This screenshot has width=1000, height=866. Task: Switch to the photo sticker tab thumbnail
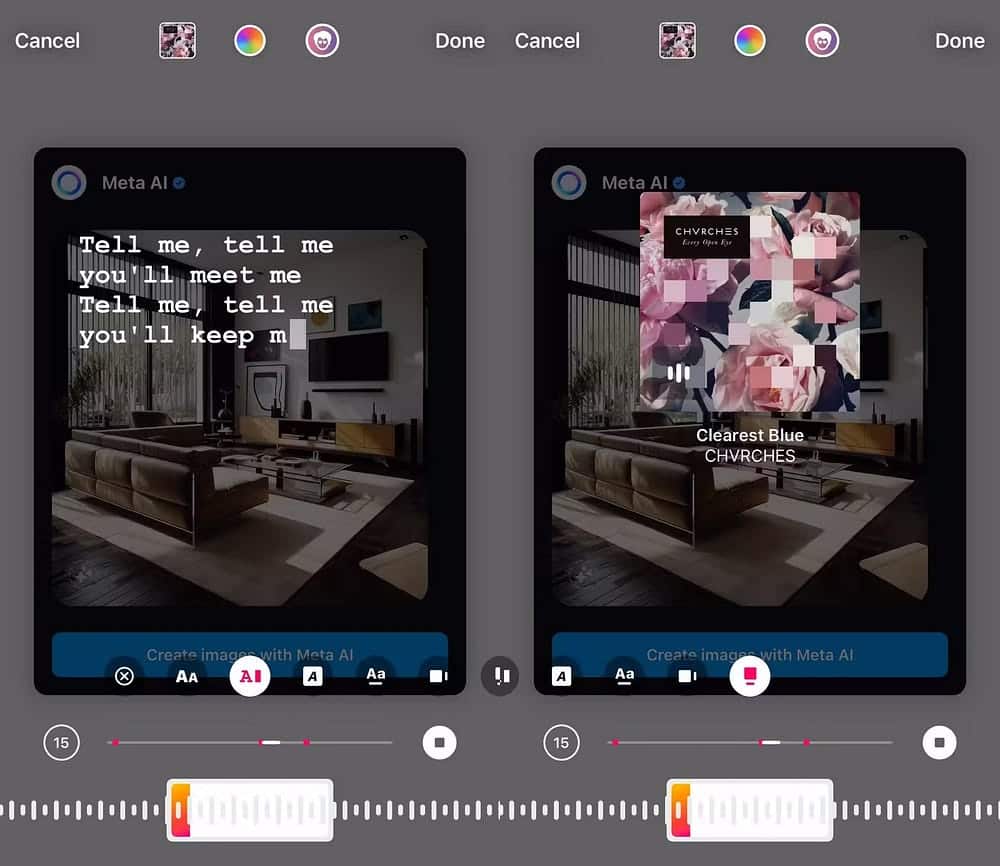tap(177, 41)
